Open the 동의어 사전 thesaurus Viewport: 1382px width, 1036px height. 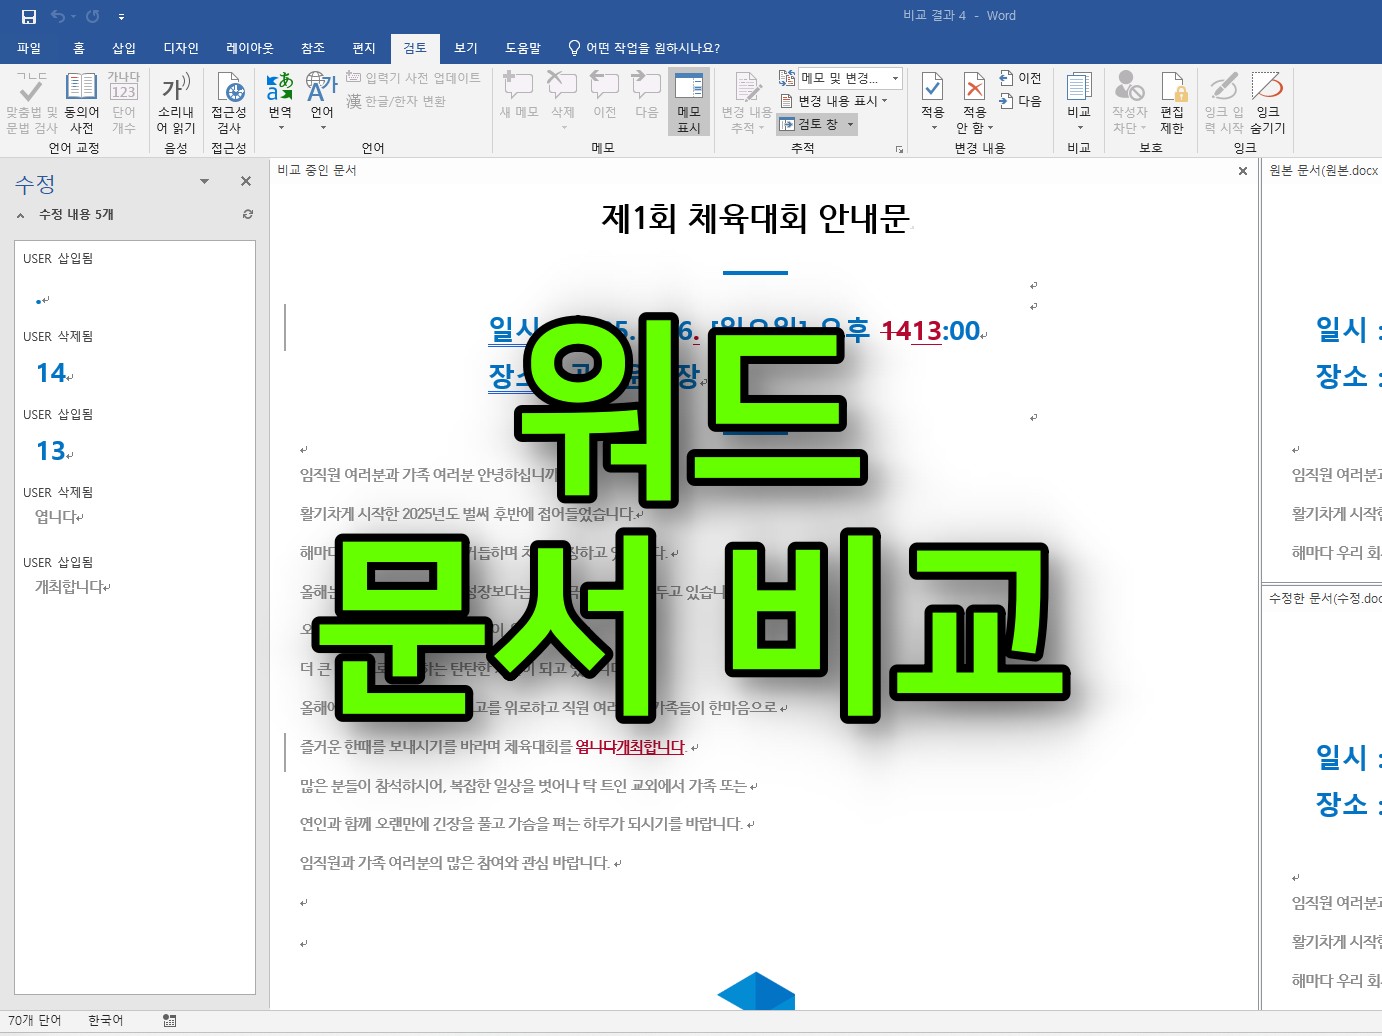81,100
